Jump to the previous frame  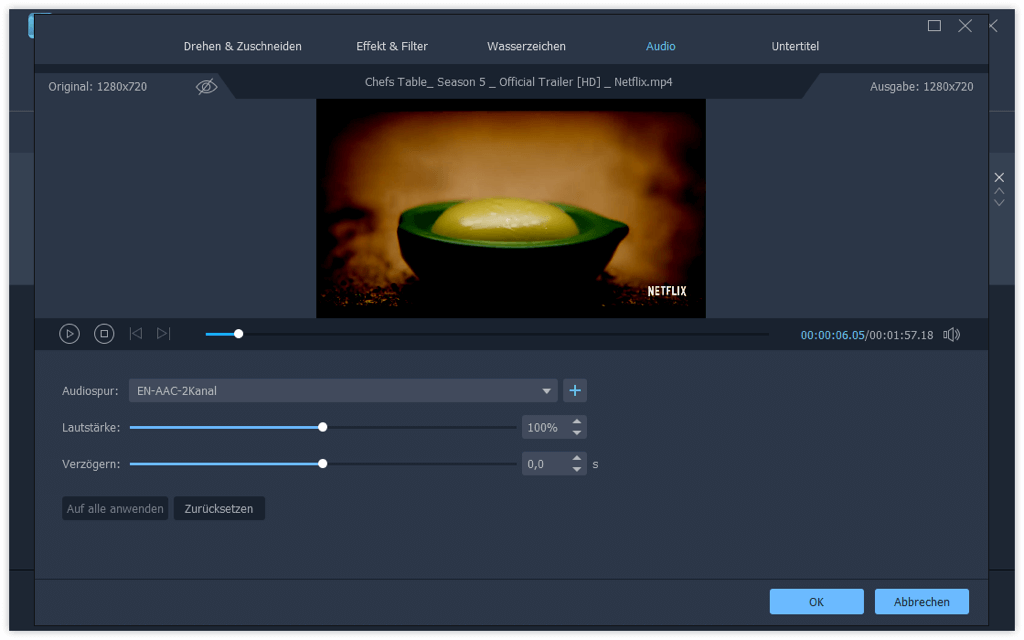coord(135,334)
